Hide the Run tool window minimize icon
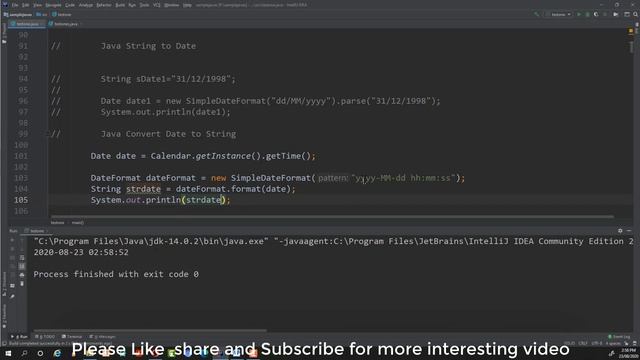The image size is (640, 360). (629, 231)
